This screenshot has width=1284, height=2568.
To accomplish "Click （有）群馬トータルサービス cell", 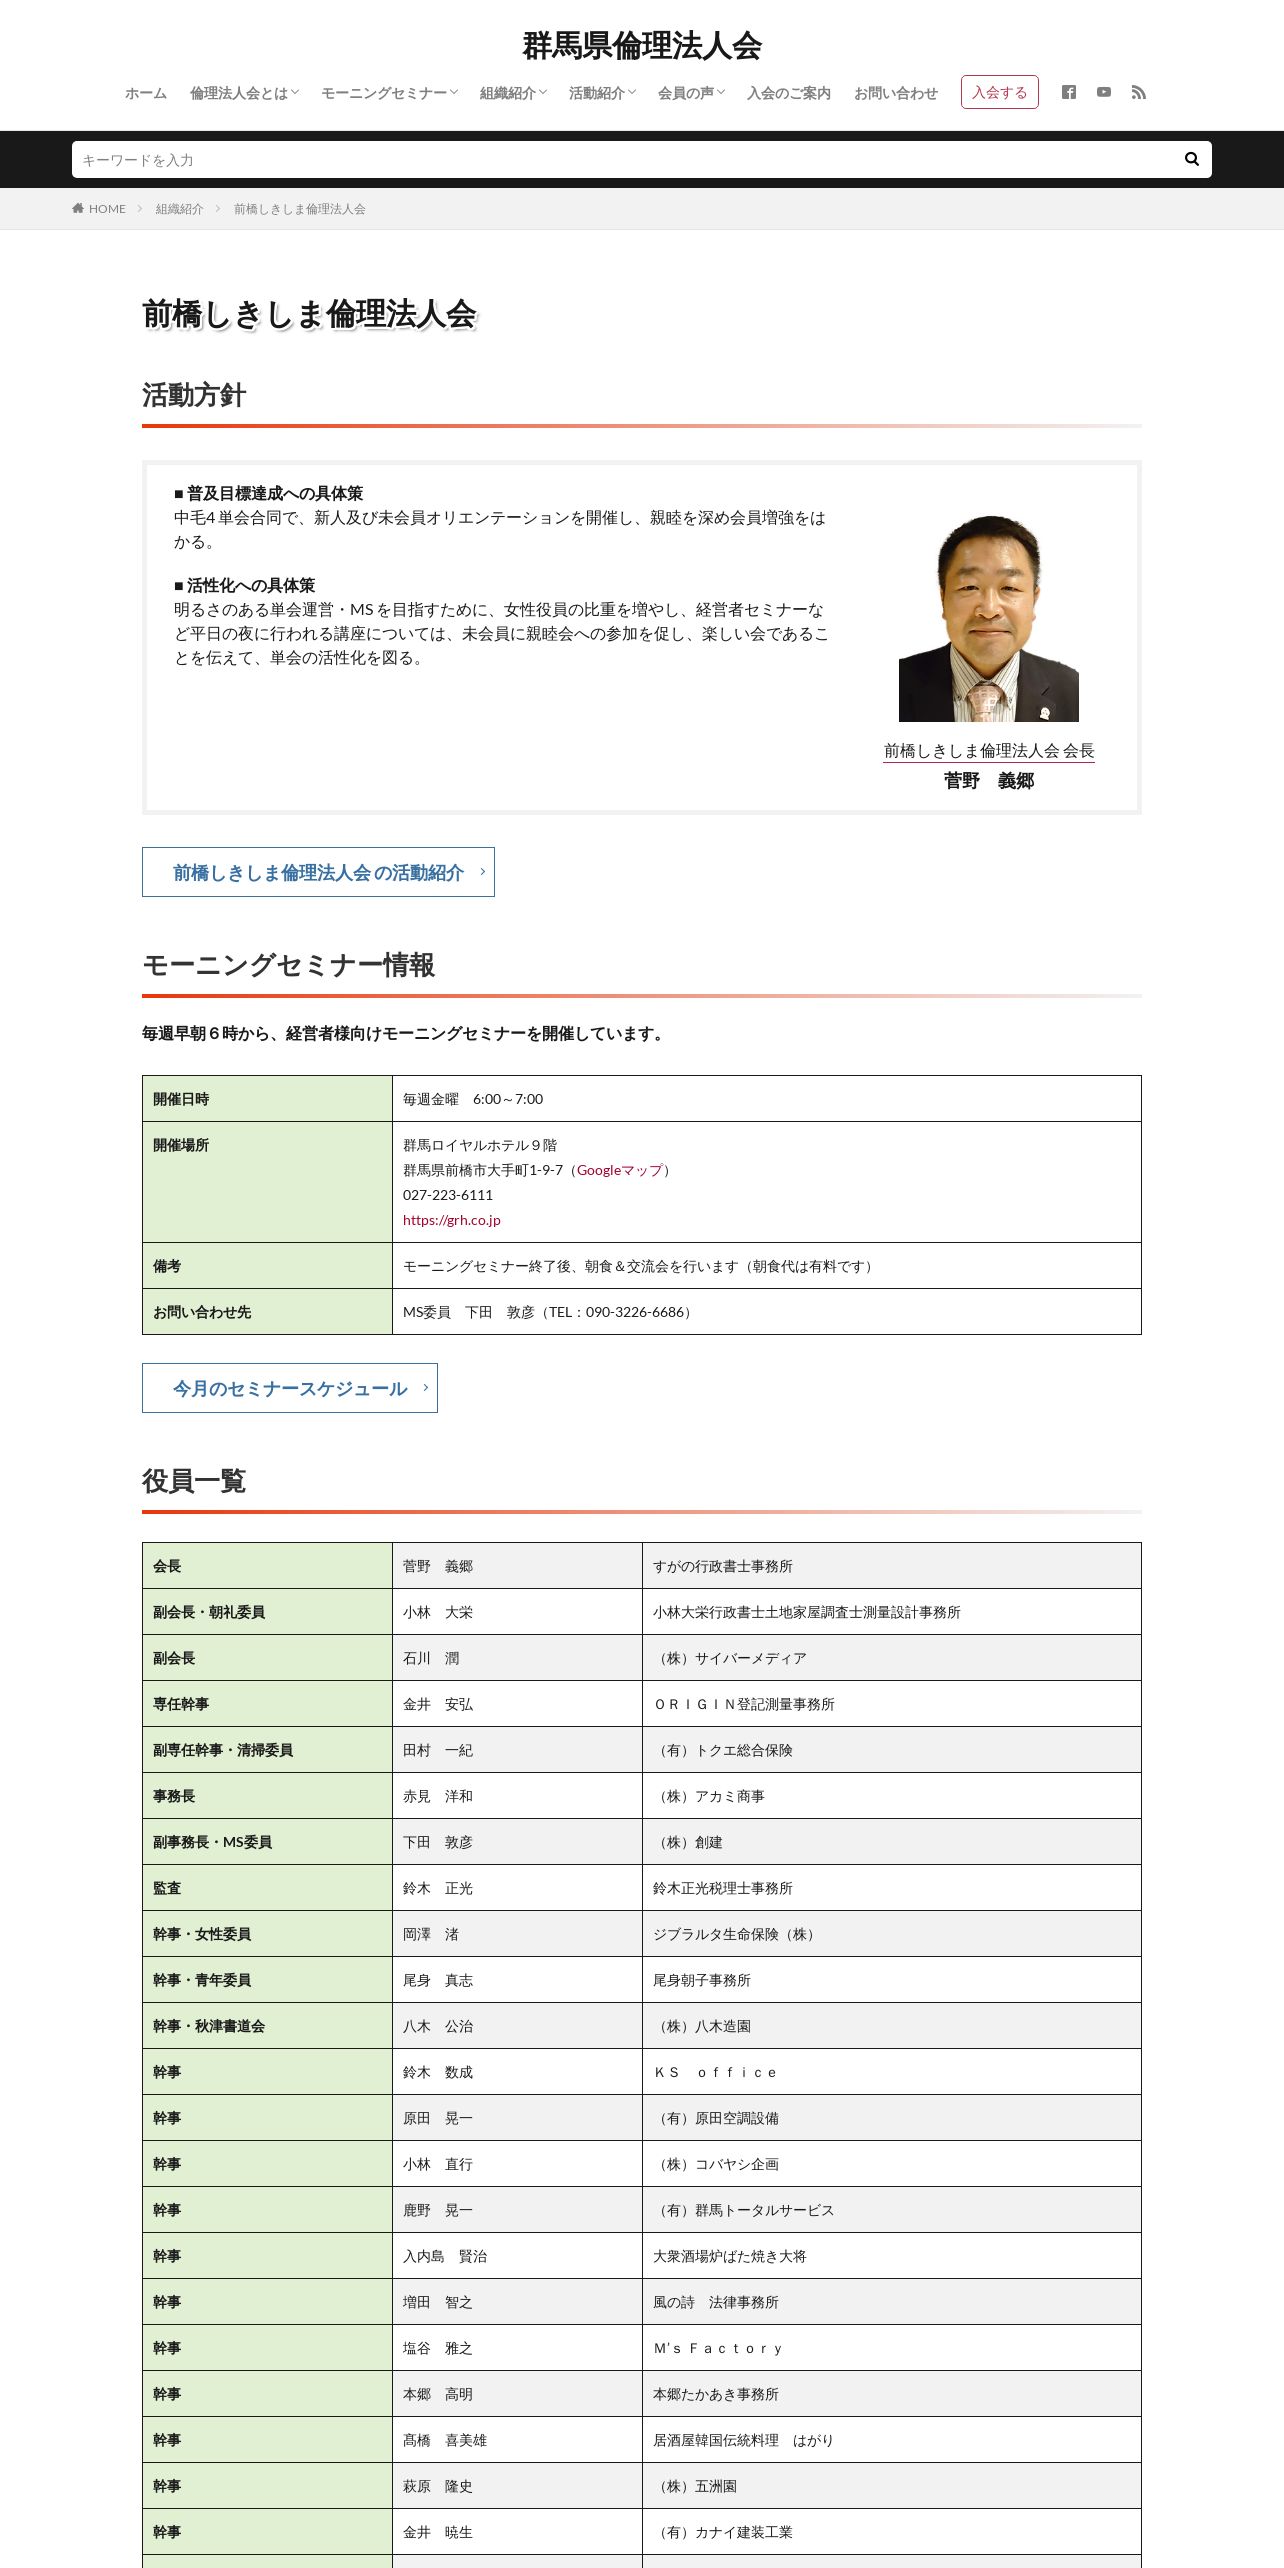I will (892, 2210).
